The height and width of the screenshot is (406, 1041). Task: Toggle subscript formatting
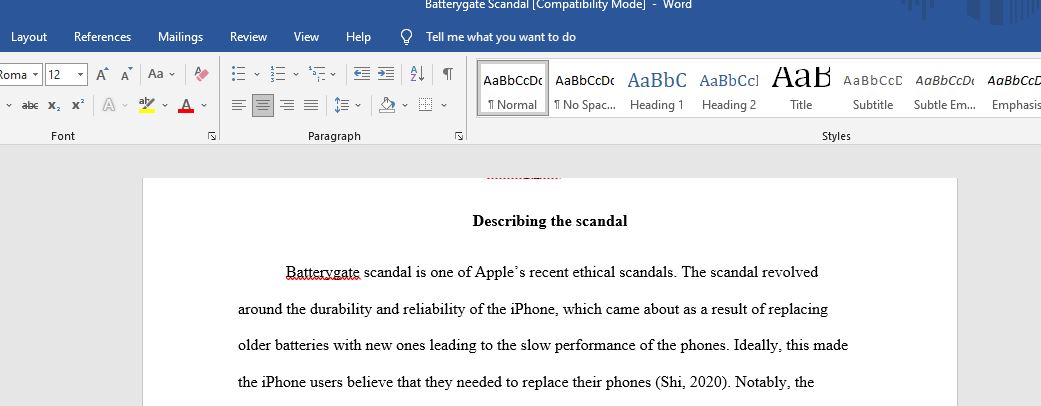54,105
